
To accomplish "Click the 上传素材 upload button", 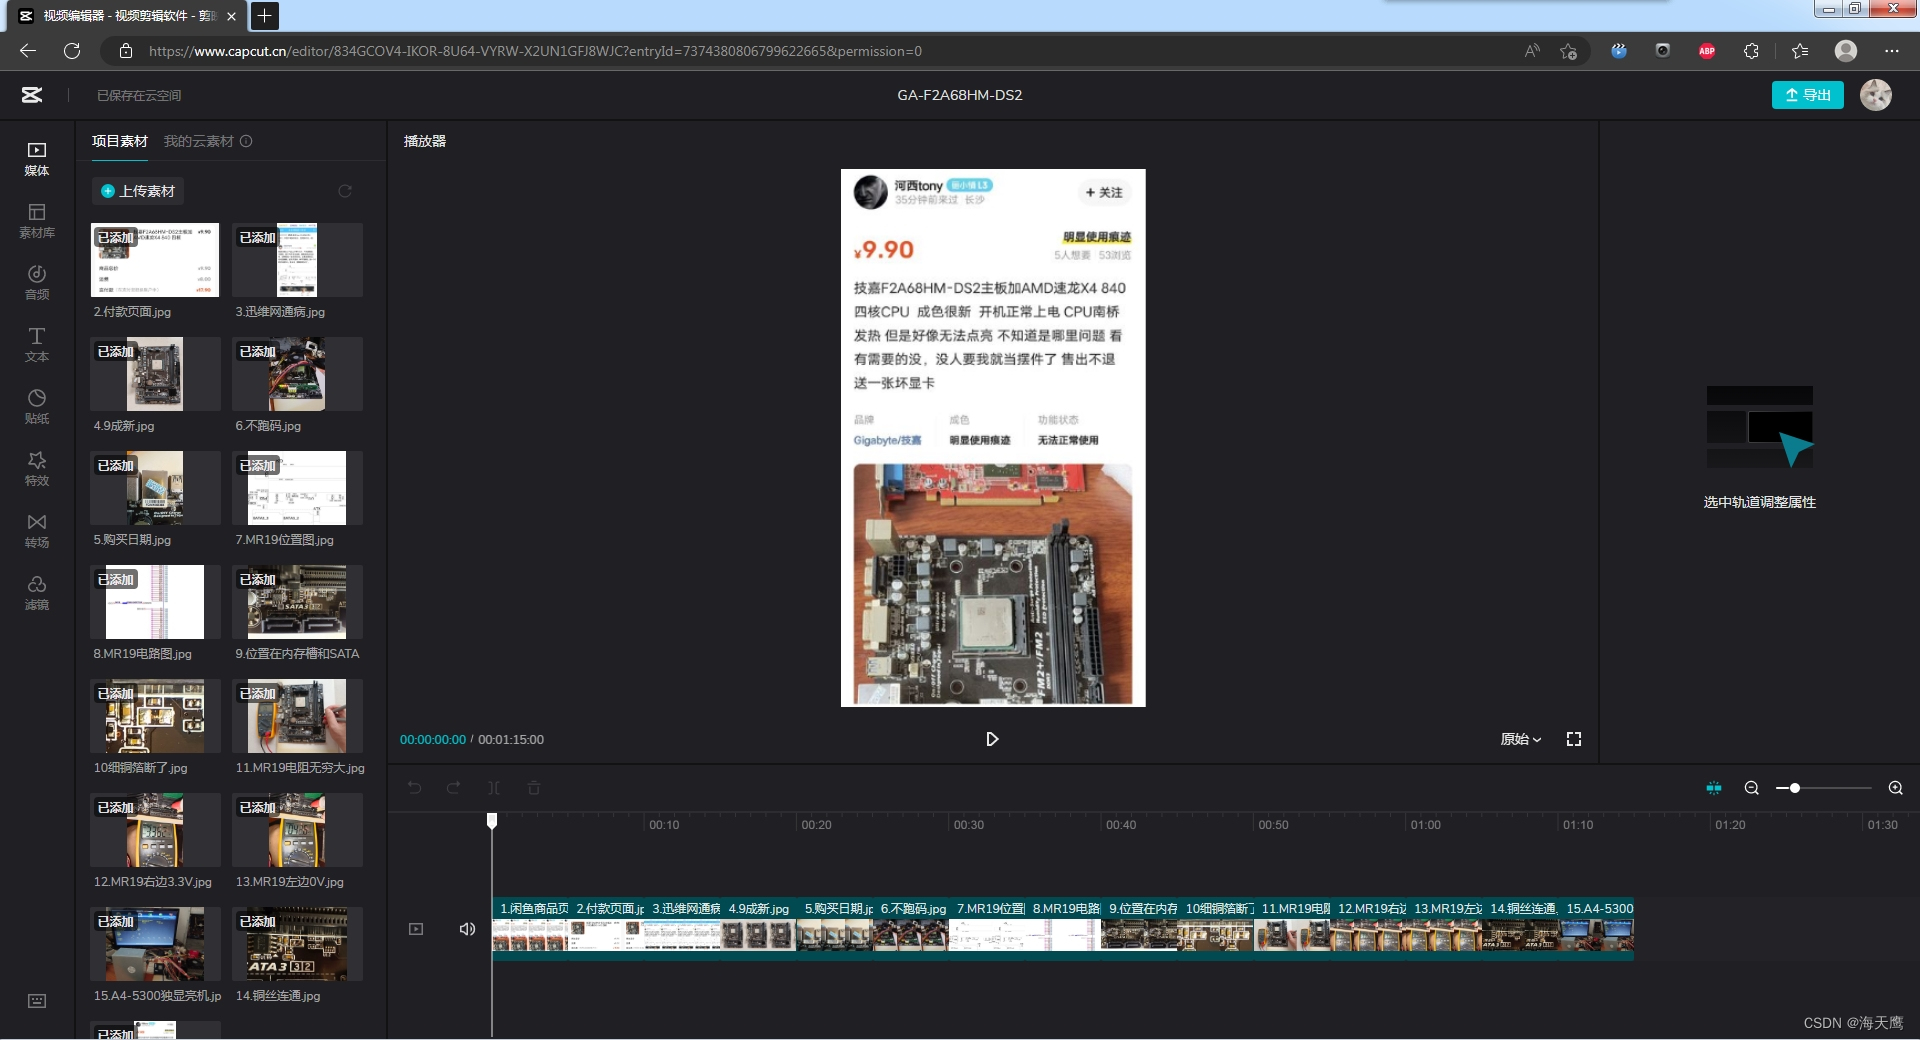I will click(x=138, y=191).
